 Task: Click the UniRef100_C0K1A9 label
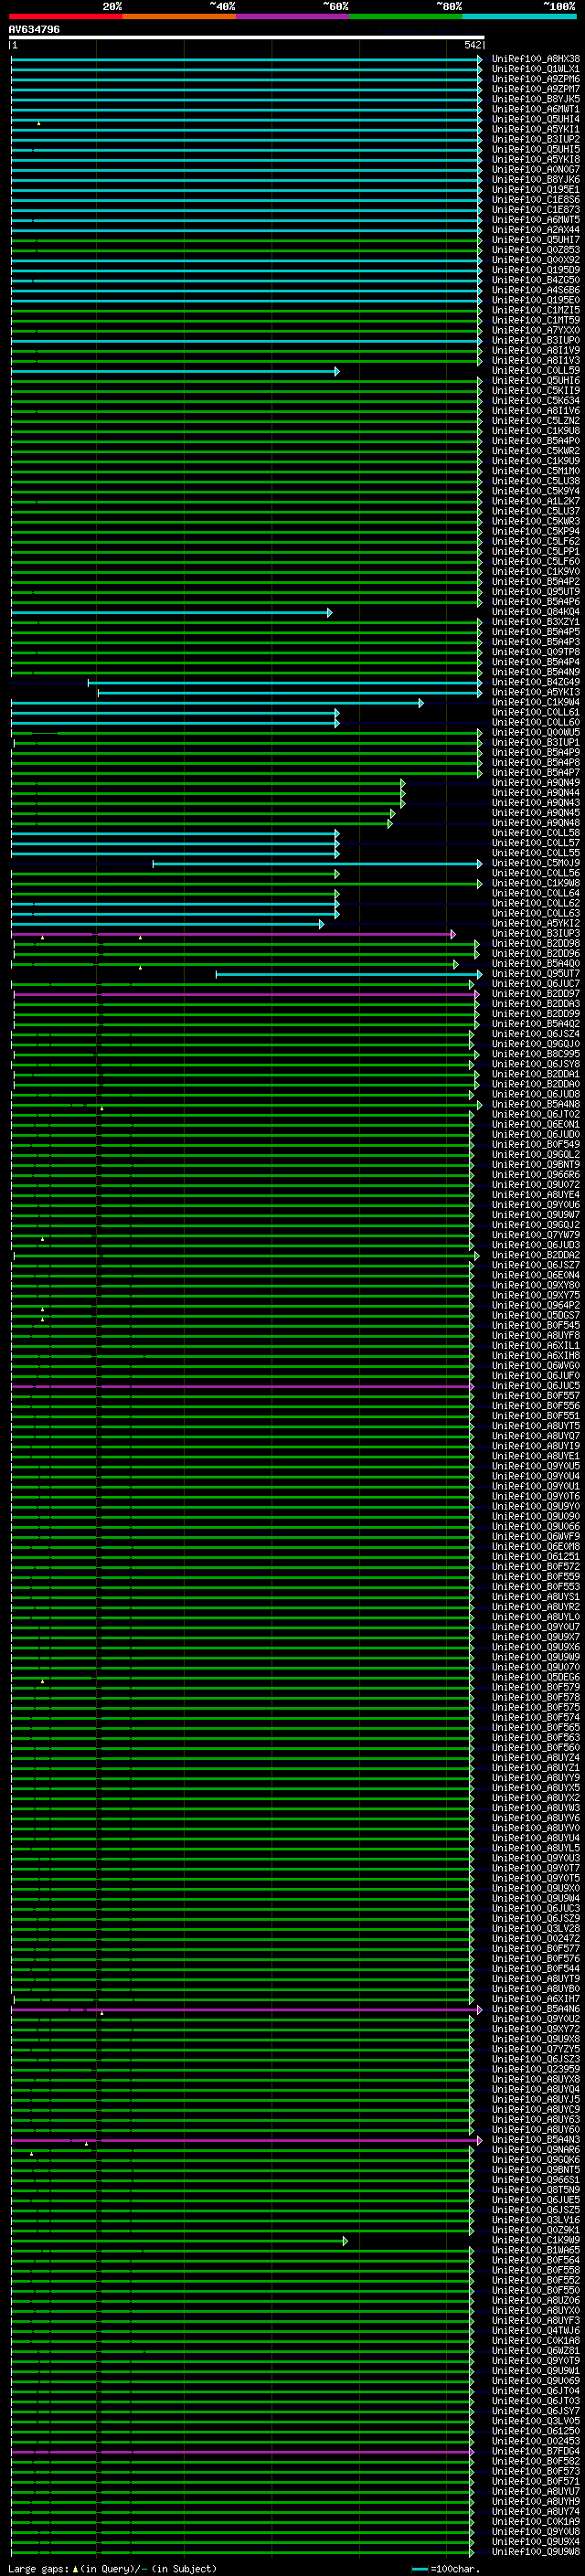click(x=535, y=2522)
